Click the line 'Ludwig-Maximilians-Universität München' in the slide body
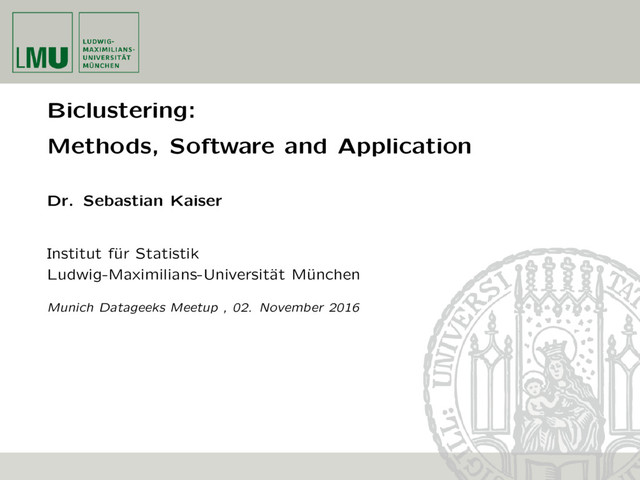The image size is (640, 480). [x=203, y=275]
